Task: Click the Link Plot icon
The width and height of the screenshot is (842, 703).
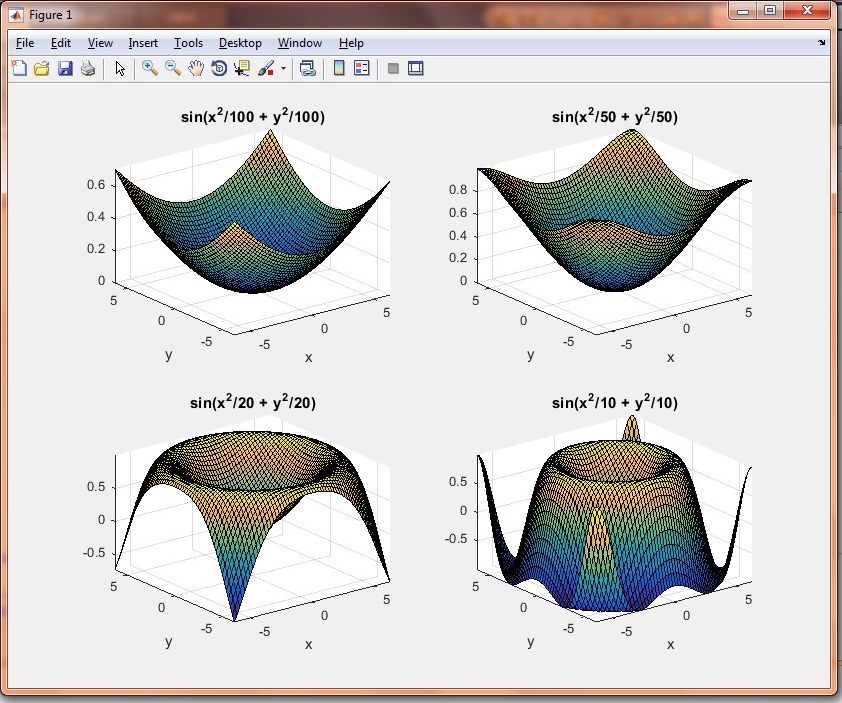Action: [x=308, y=68]
